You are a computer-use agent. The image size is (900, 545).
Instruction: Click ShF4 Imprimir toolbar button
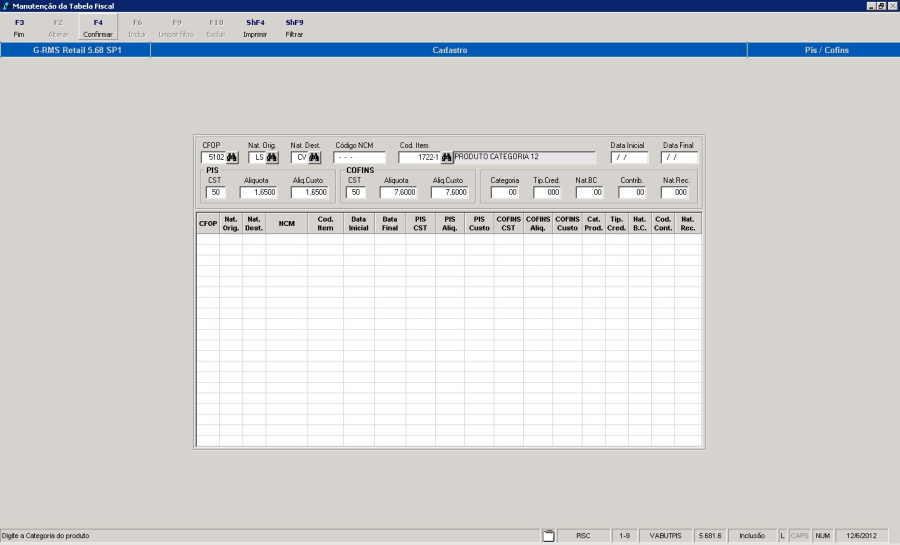255,28
